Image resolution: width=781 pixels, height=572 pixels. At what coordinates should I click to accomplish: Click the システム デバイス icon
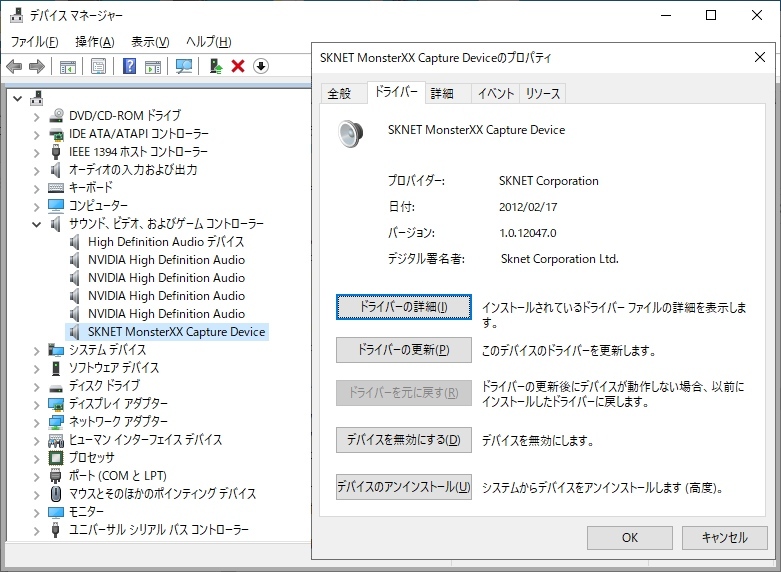56,350
